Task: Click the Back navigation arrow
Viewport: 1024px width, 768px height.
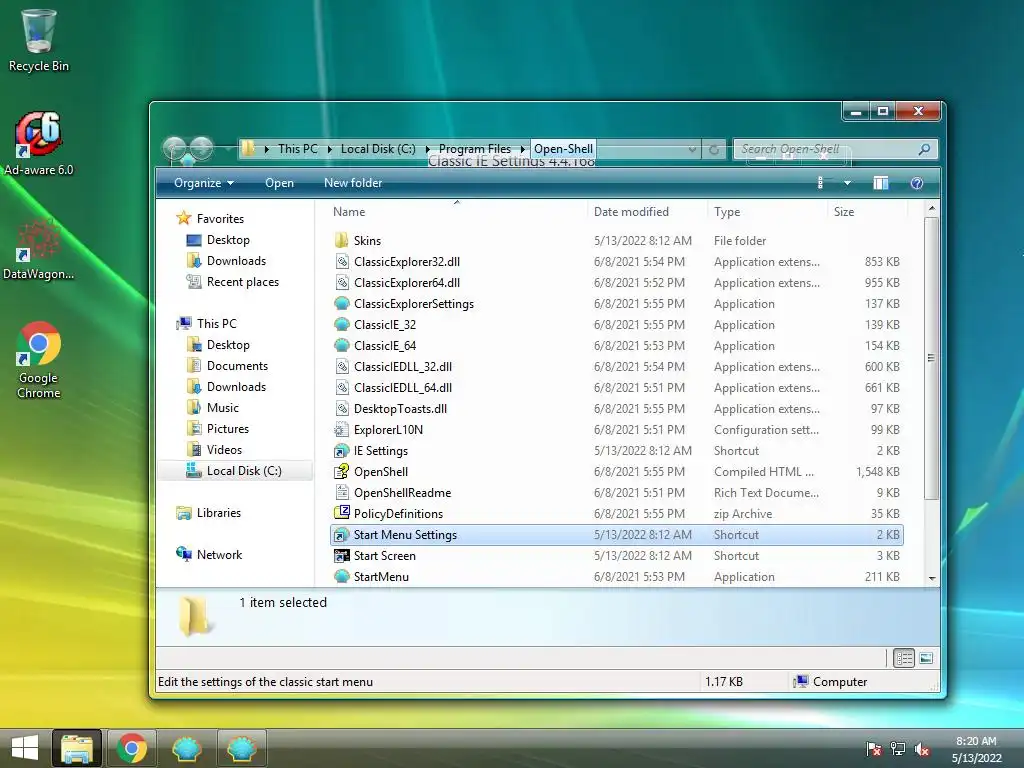Action: click(175, 149)
